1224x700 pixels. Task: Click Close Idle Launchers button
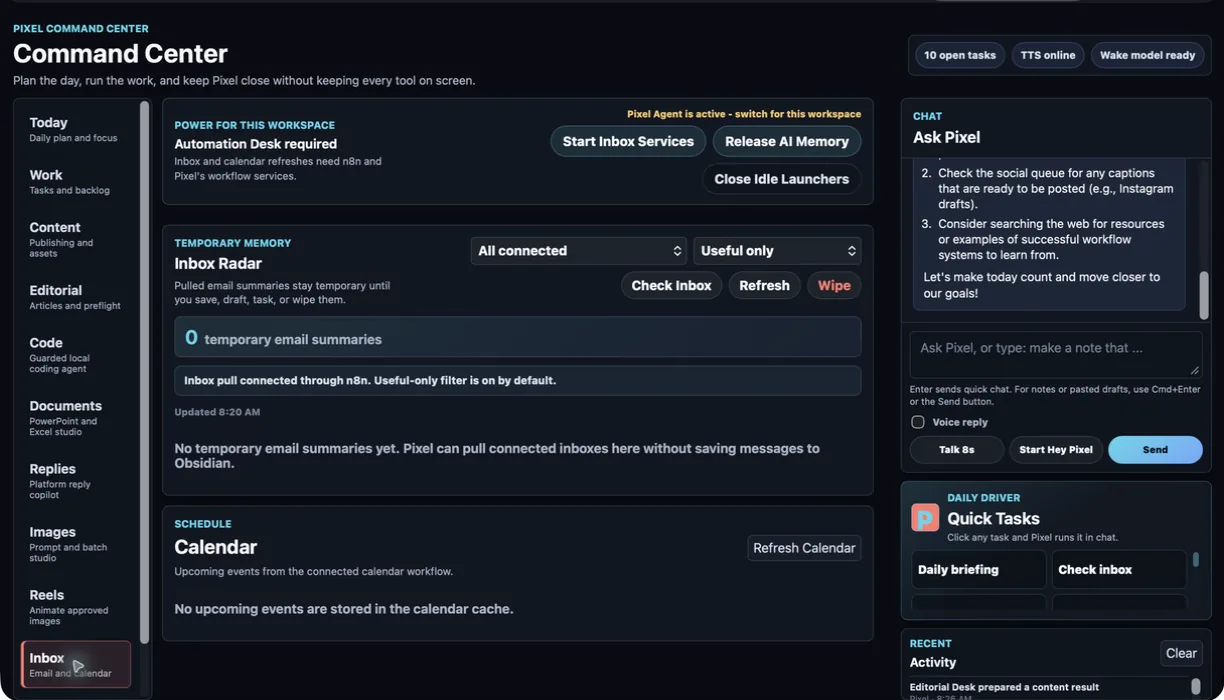[x=782, y=179]
